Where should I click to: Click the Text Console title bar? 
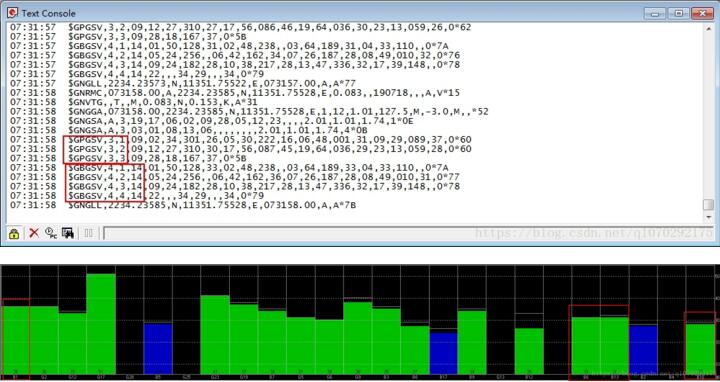tap(321, 13)
